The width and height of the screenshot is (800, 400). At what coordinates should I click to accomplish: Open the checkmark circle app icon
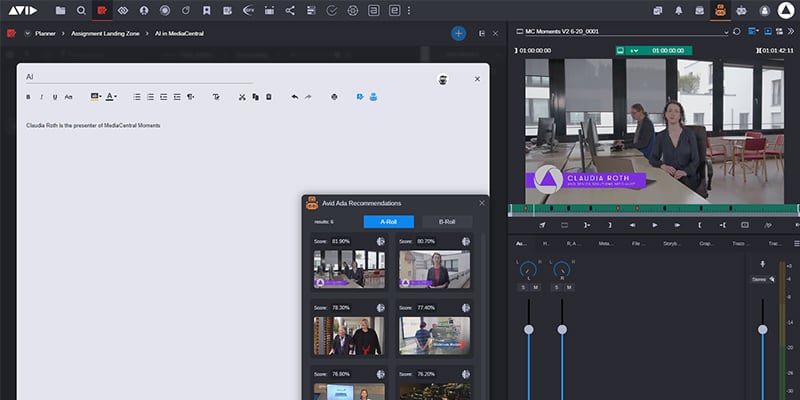[332, 10]
